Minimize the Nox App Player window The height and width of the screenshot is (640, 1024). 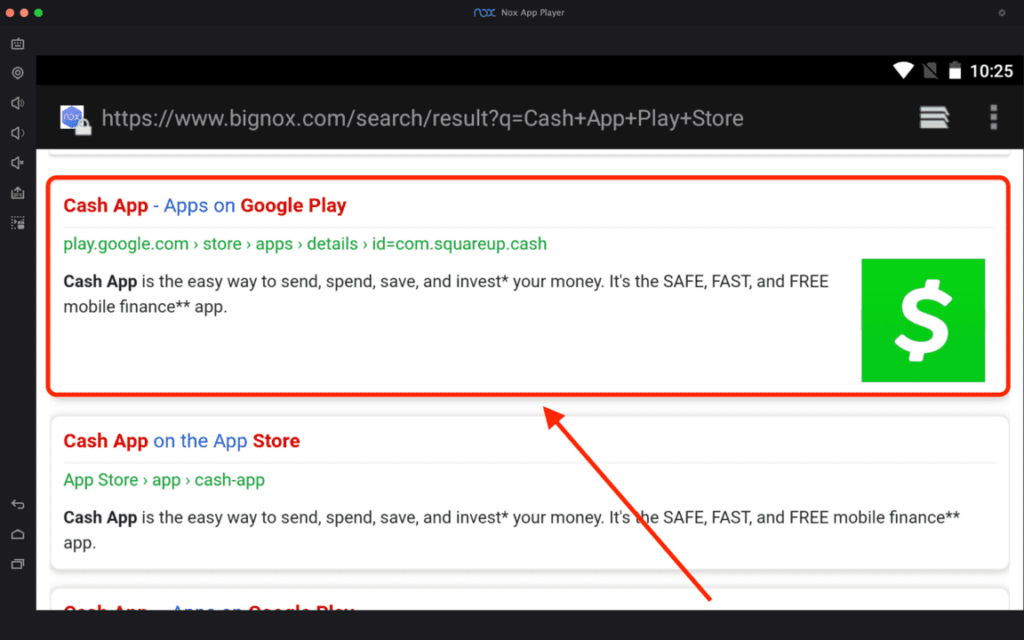[24, 12]
